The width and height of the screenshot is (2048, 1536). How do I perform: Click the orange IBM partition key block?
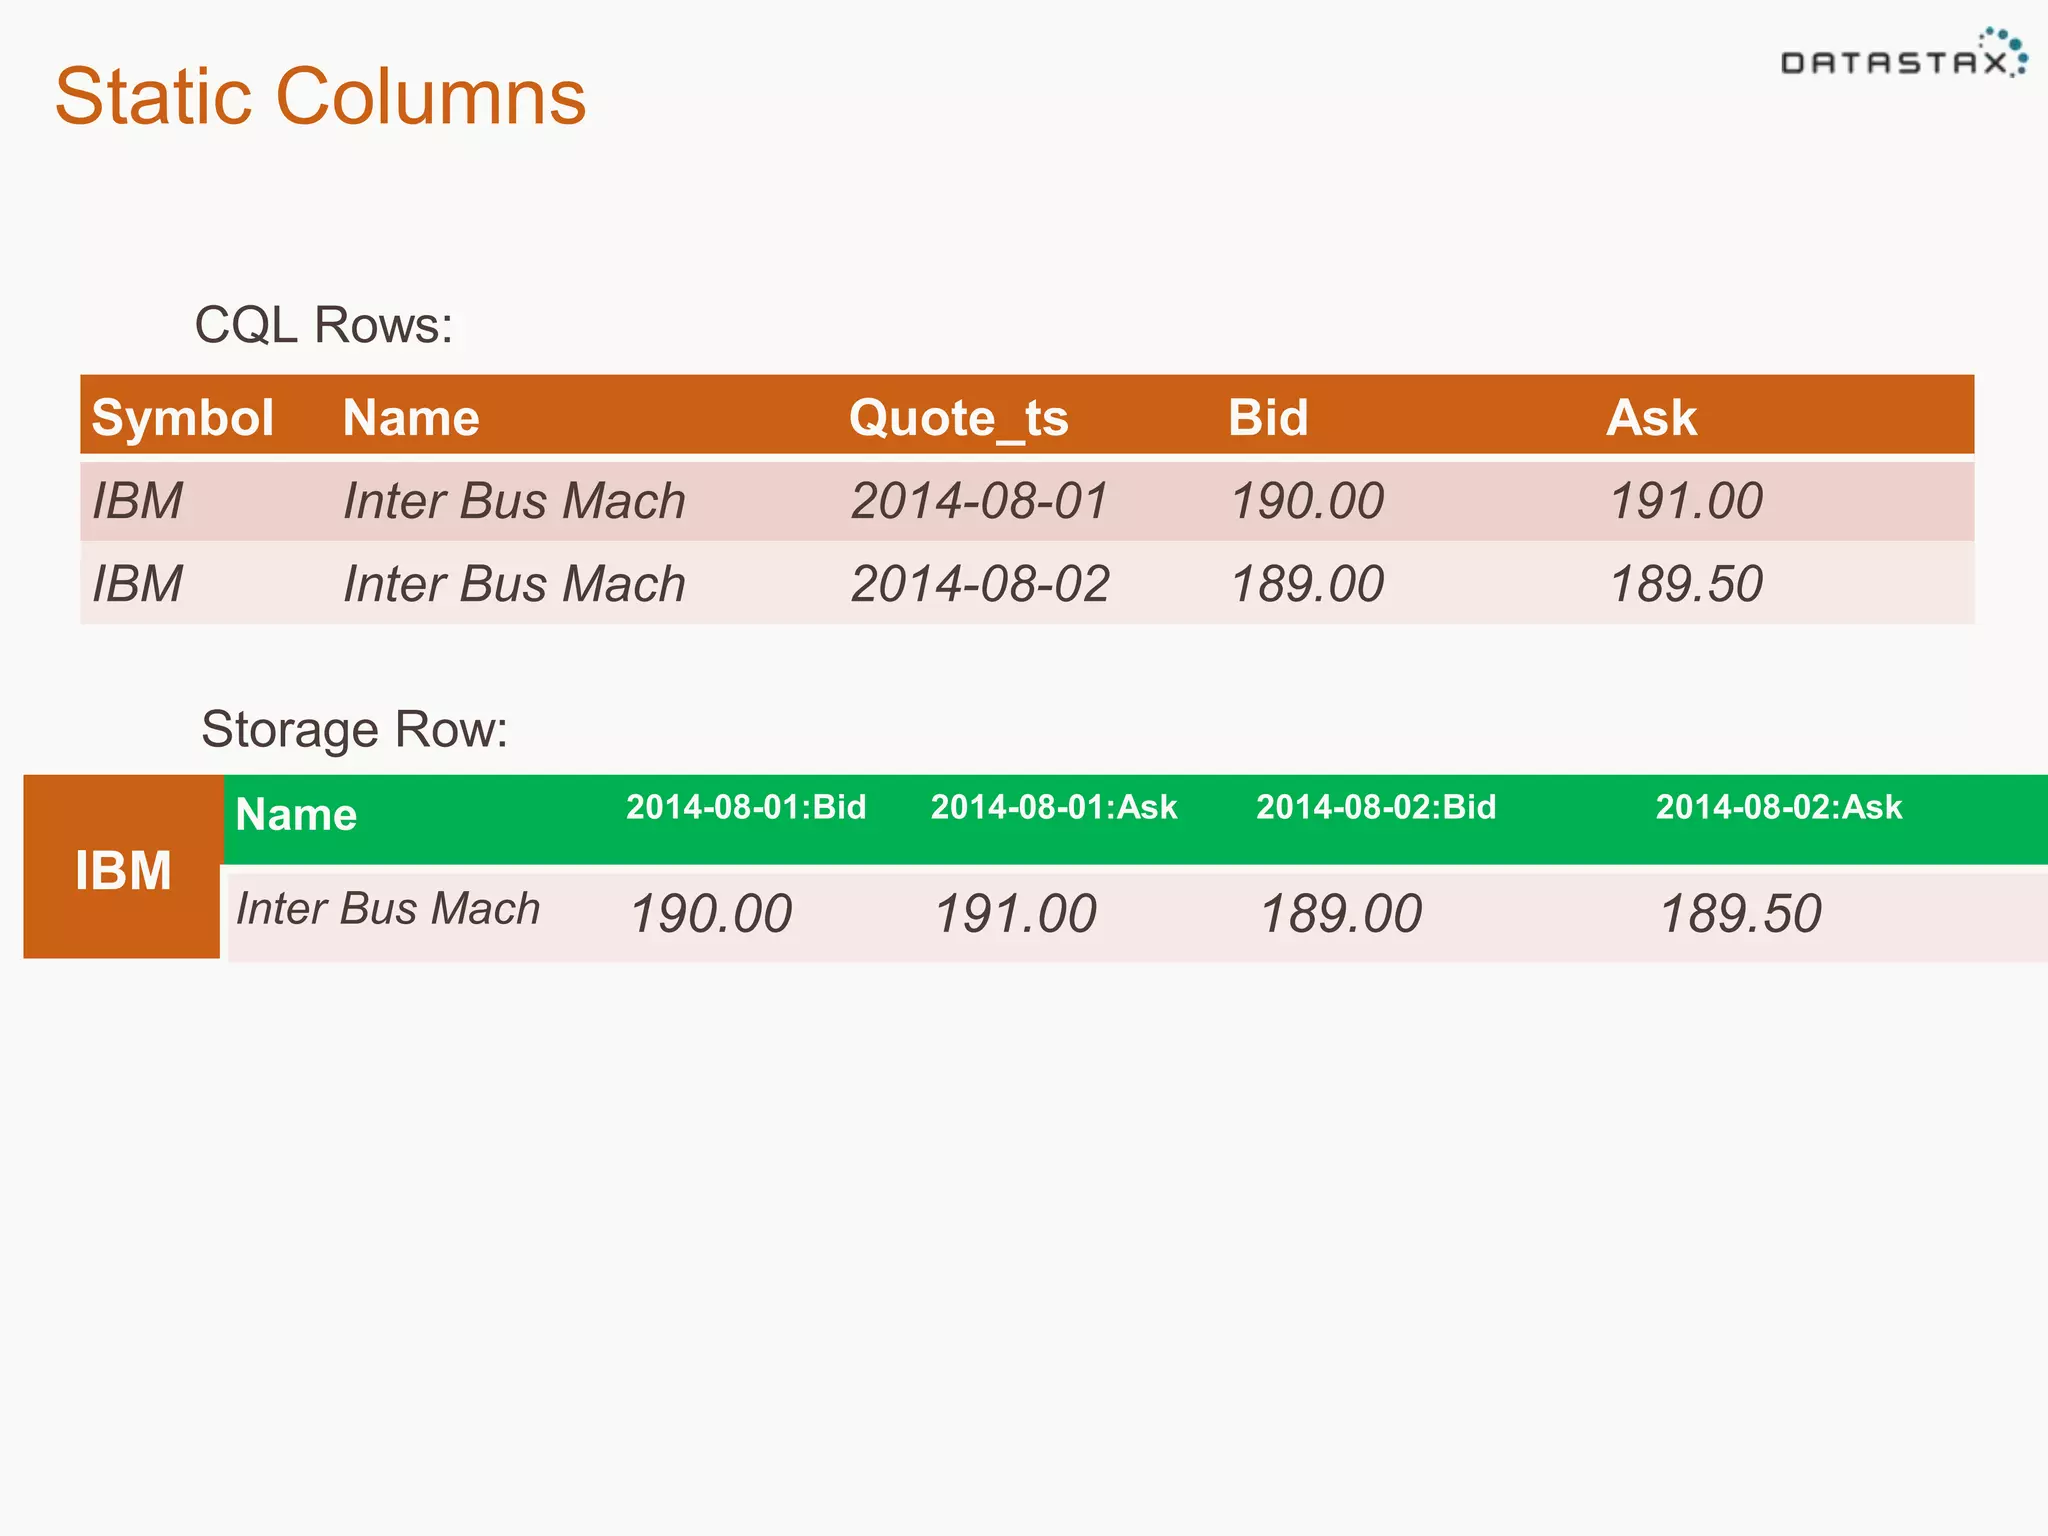coord(122,867)
